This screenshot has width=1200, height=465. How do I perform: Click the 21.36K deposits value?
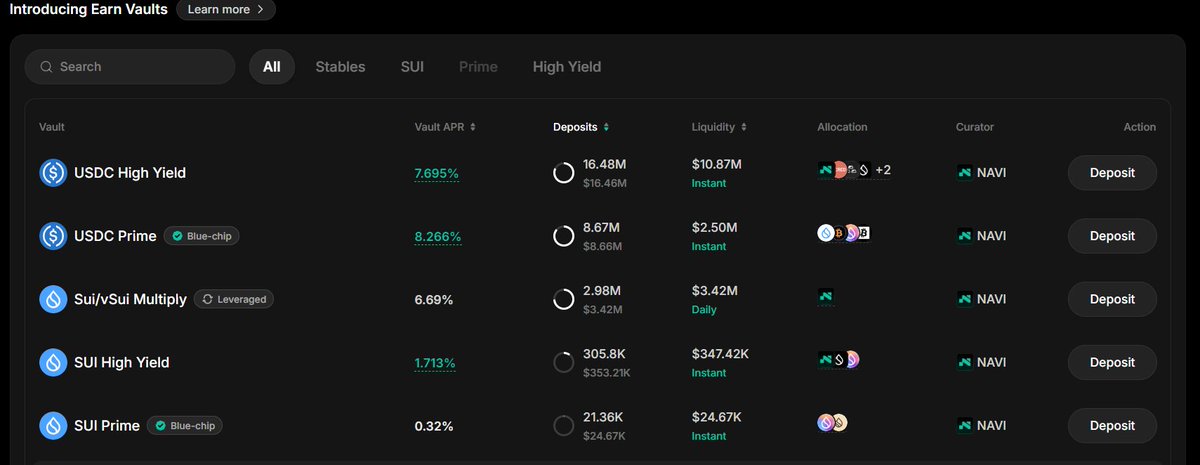605,416
